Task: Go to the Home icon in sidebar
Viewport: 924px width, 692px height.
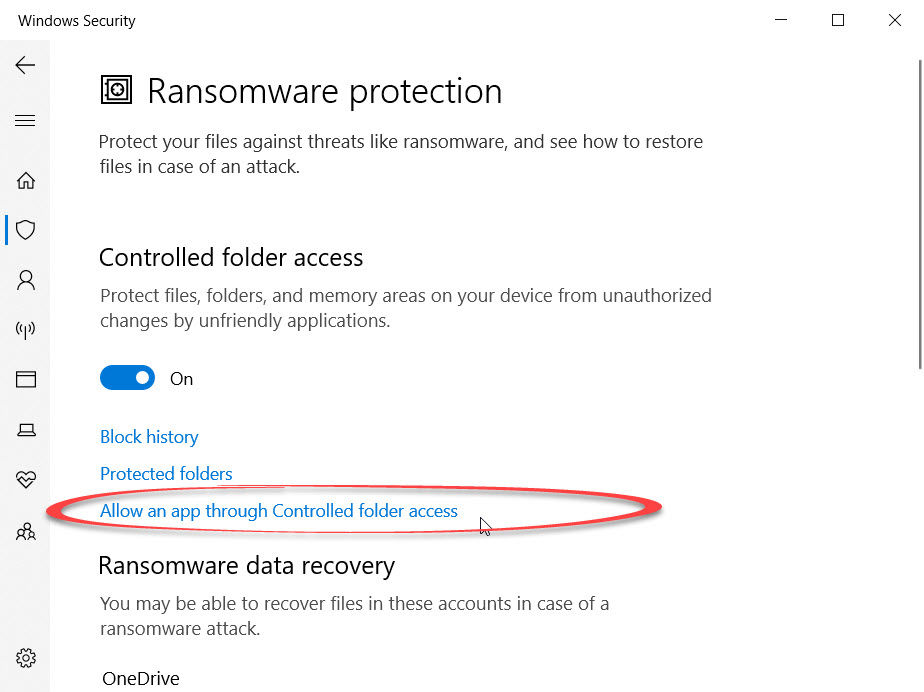Action: (x=25, y=180)
